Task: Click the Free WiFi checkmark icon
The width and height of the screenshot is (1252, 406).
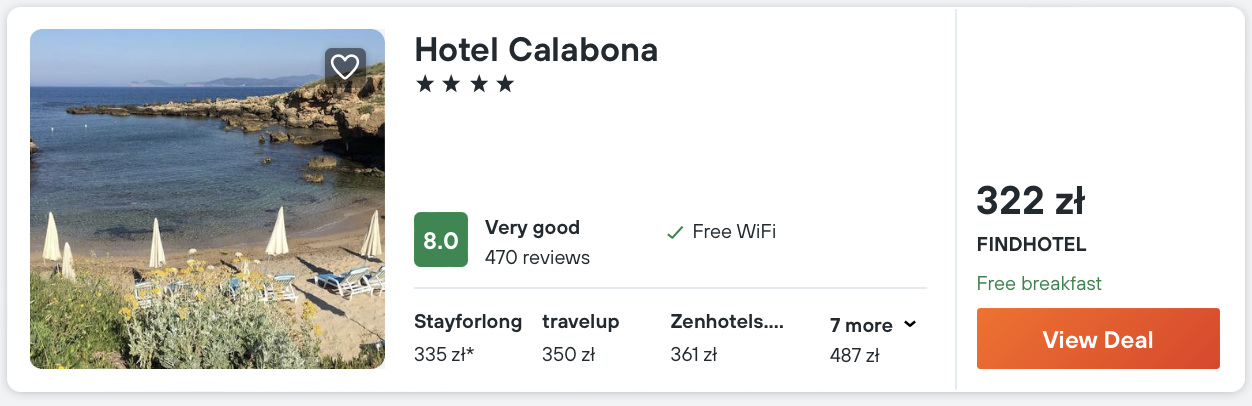Action: coord(675,233)
